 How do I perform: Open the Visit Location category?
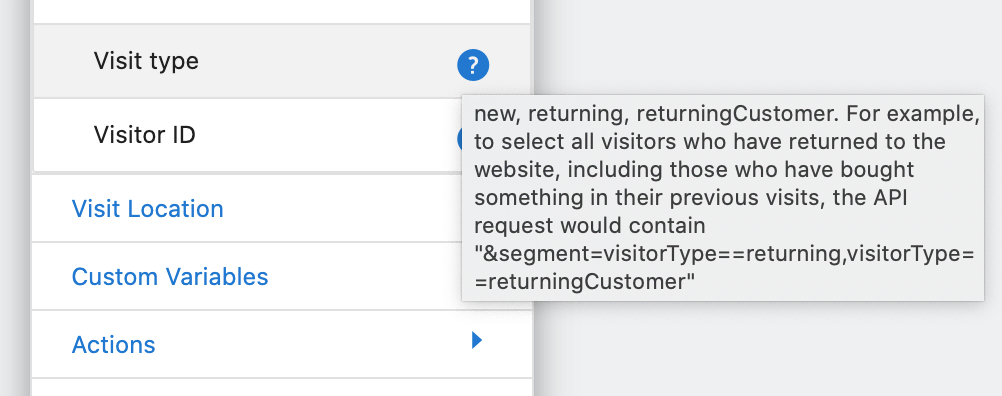pyautogui.click(x=148, y=209)
